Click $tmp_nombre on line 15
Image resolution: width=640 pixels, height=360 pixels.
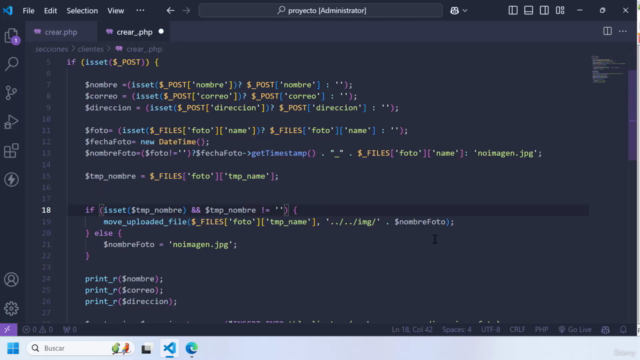click(110, 176)
